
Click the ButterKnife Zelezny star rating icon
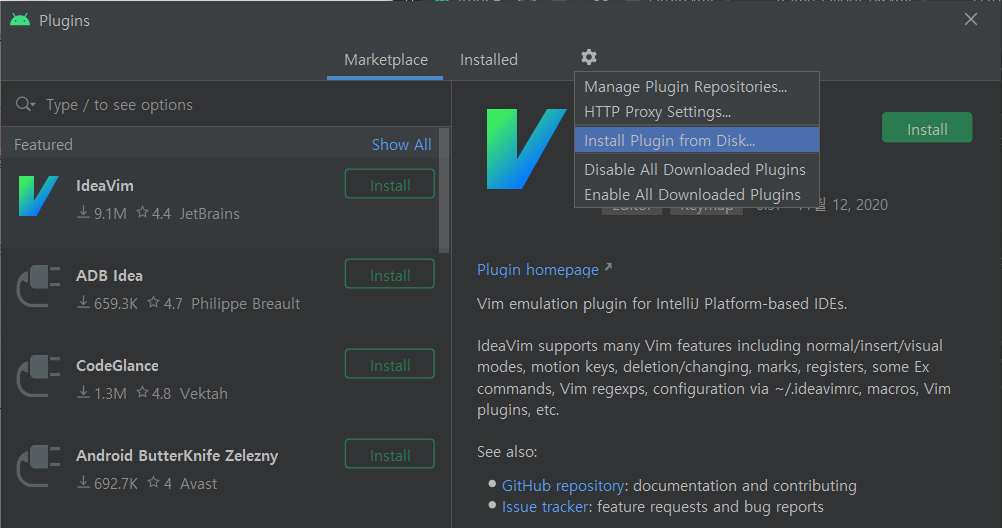(153, 483)
